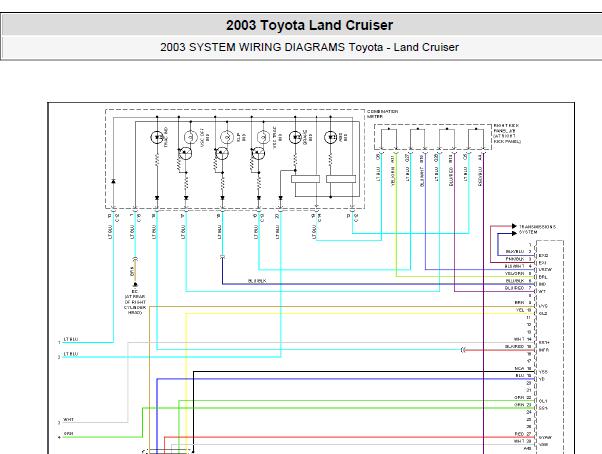The height and width of the screenshot is (454, 602).
Task: Click the BLU pin 19 label
Action: pos(520,375)
